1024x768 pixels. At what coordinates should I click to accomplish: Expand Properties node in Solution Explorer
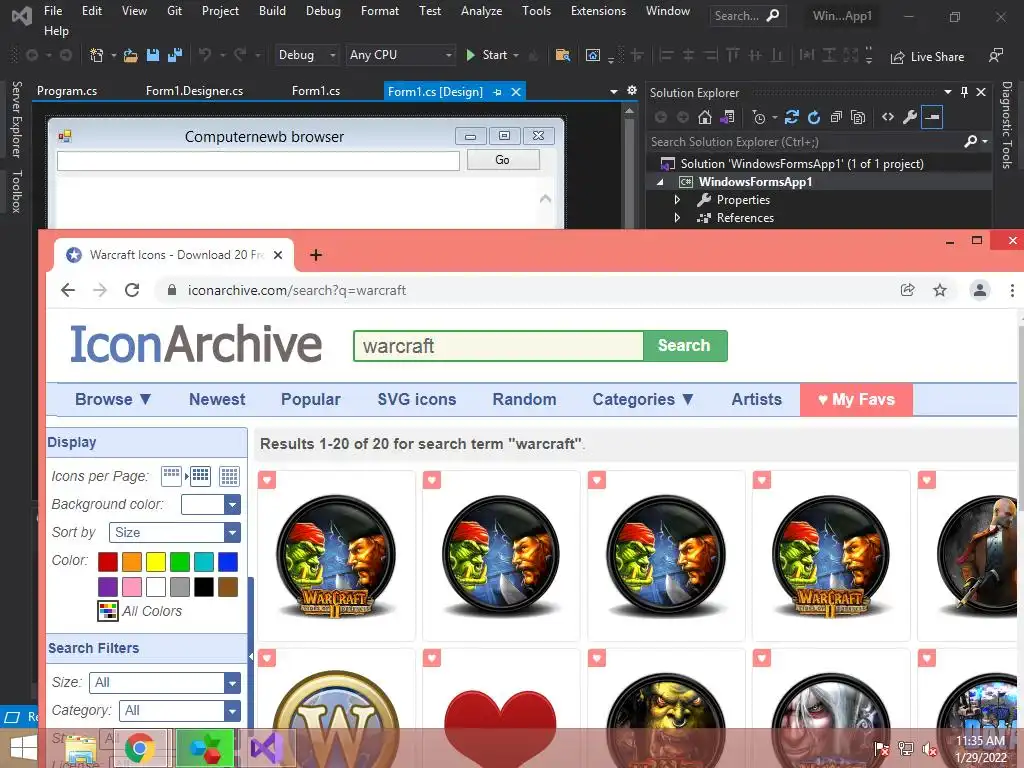click(677, 200)
